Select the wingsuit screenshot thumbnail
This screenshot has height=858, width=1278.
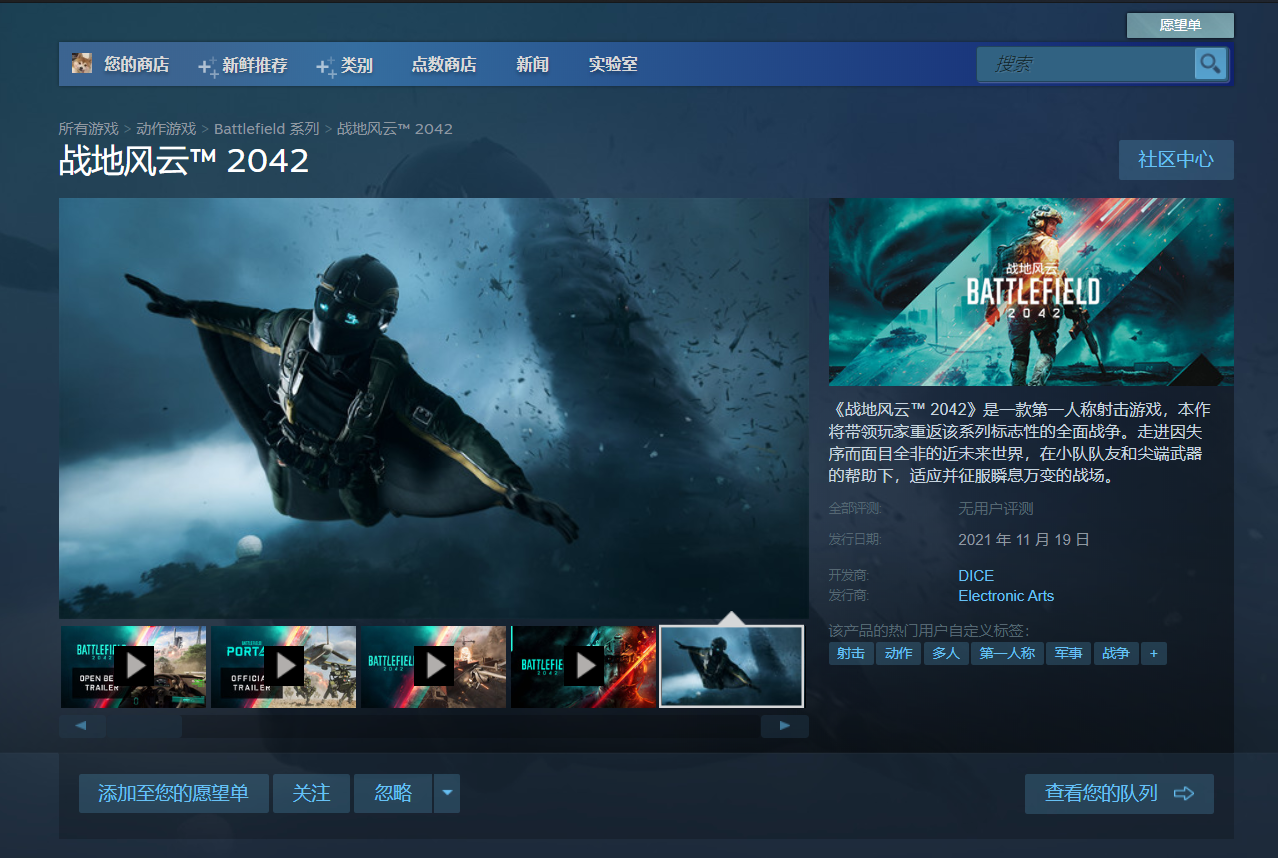(732, 666)
